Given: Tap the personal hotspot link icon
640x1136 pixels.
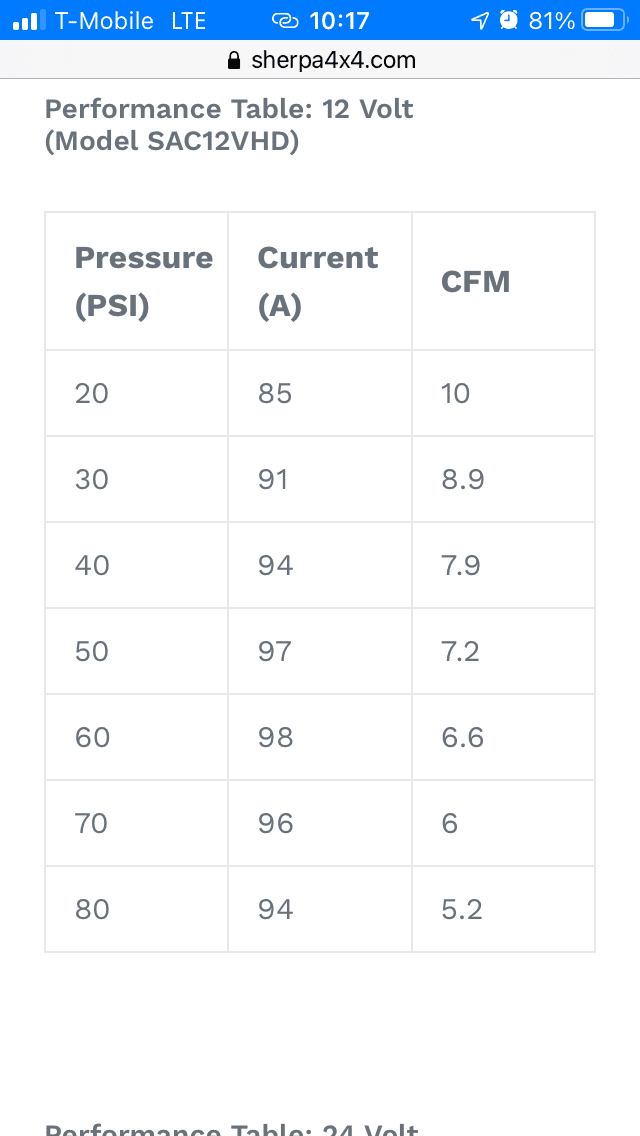Looking at the screenshot, I should pos(286,21).
